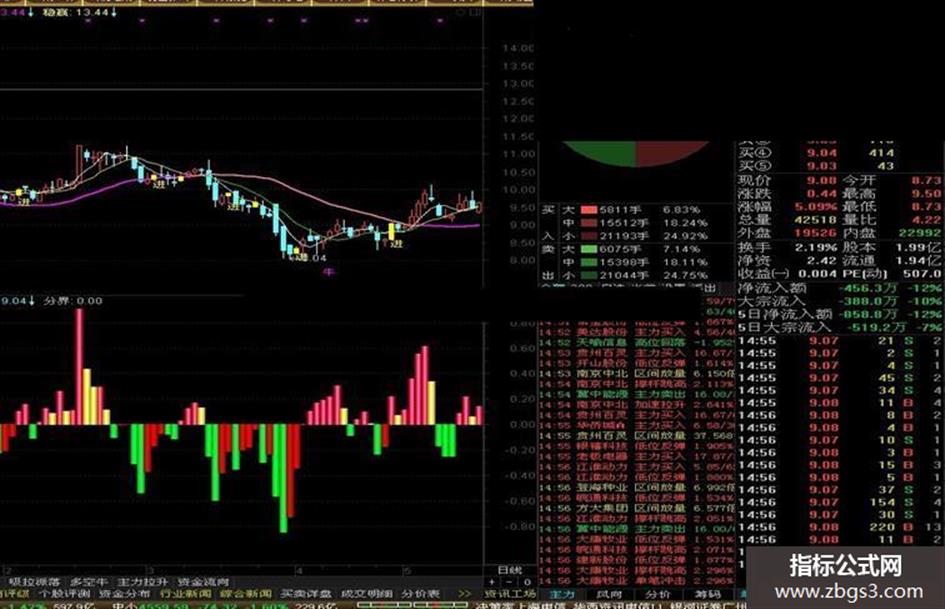Click the 5日净流入额 -858.8万 figure
945x609 pixels.
click(868, 314)
